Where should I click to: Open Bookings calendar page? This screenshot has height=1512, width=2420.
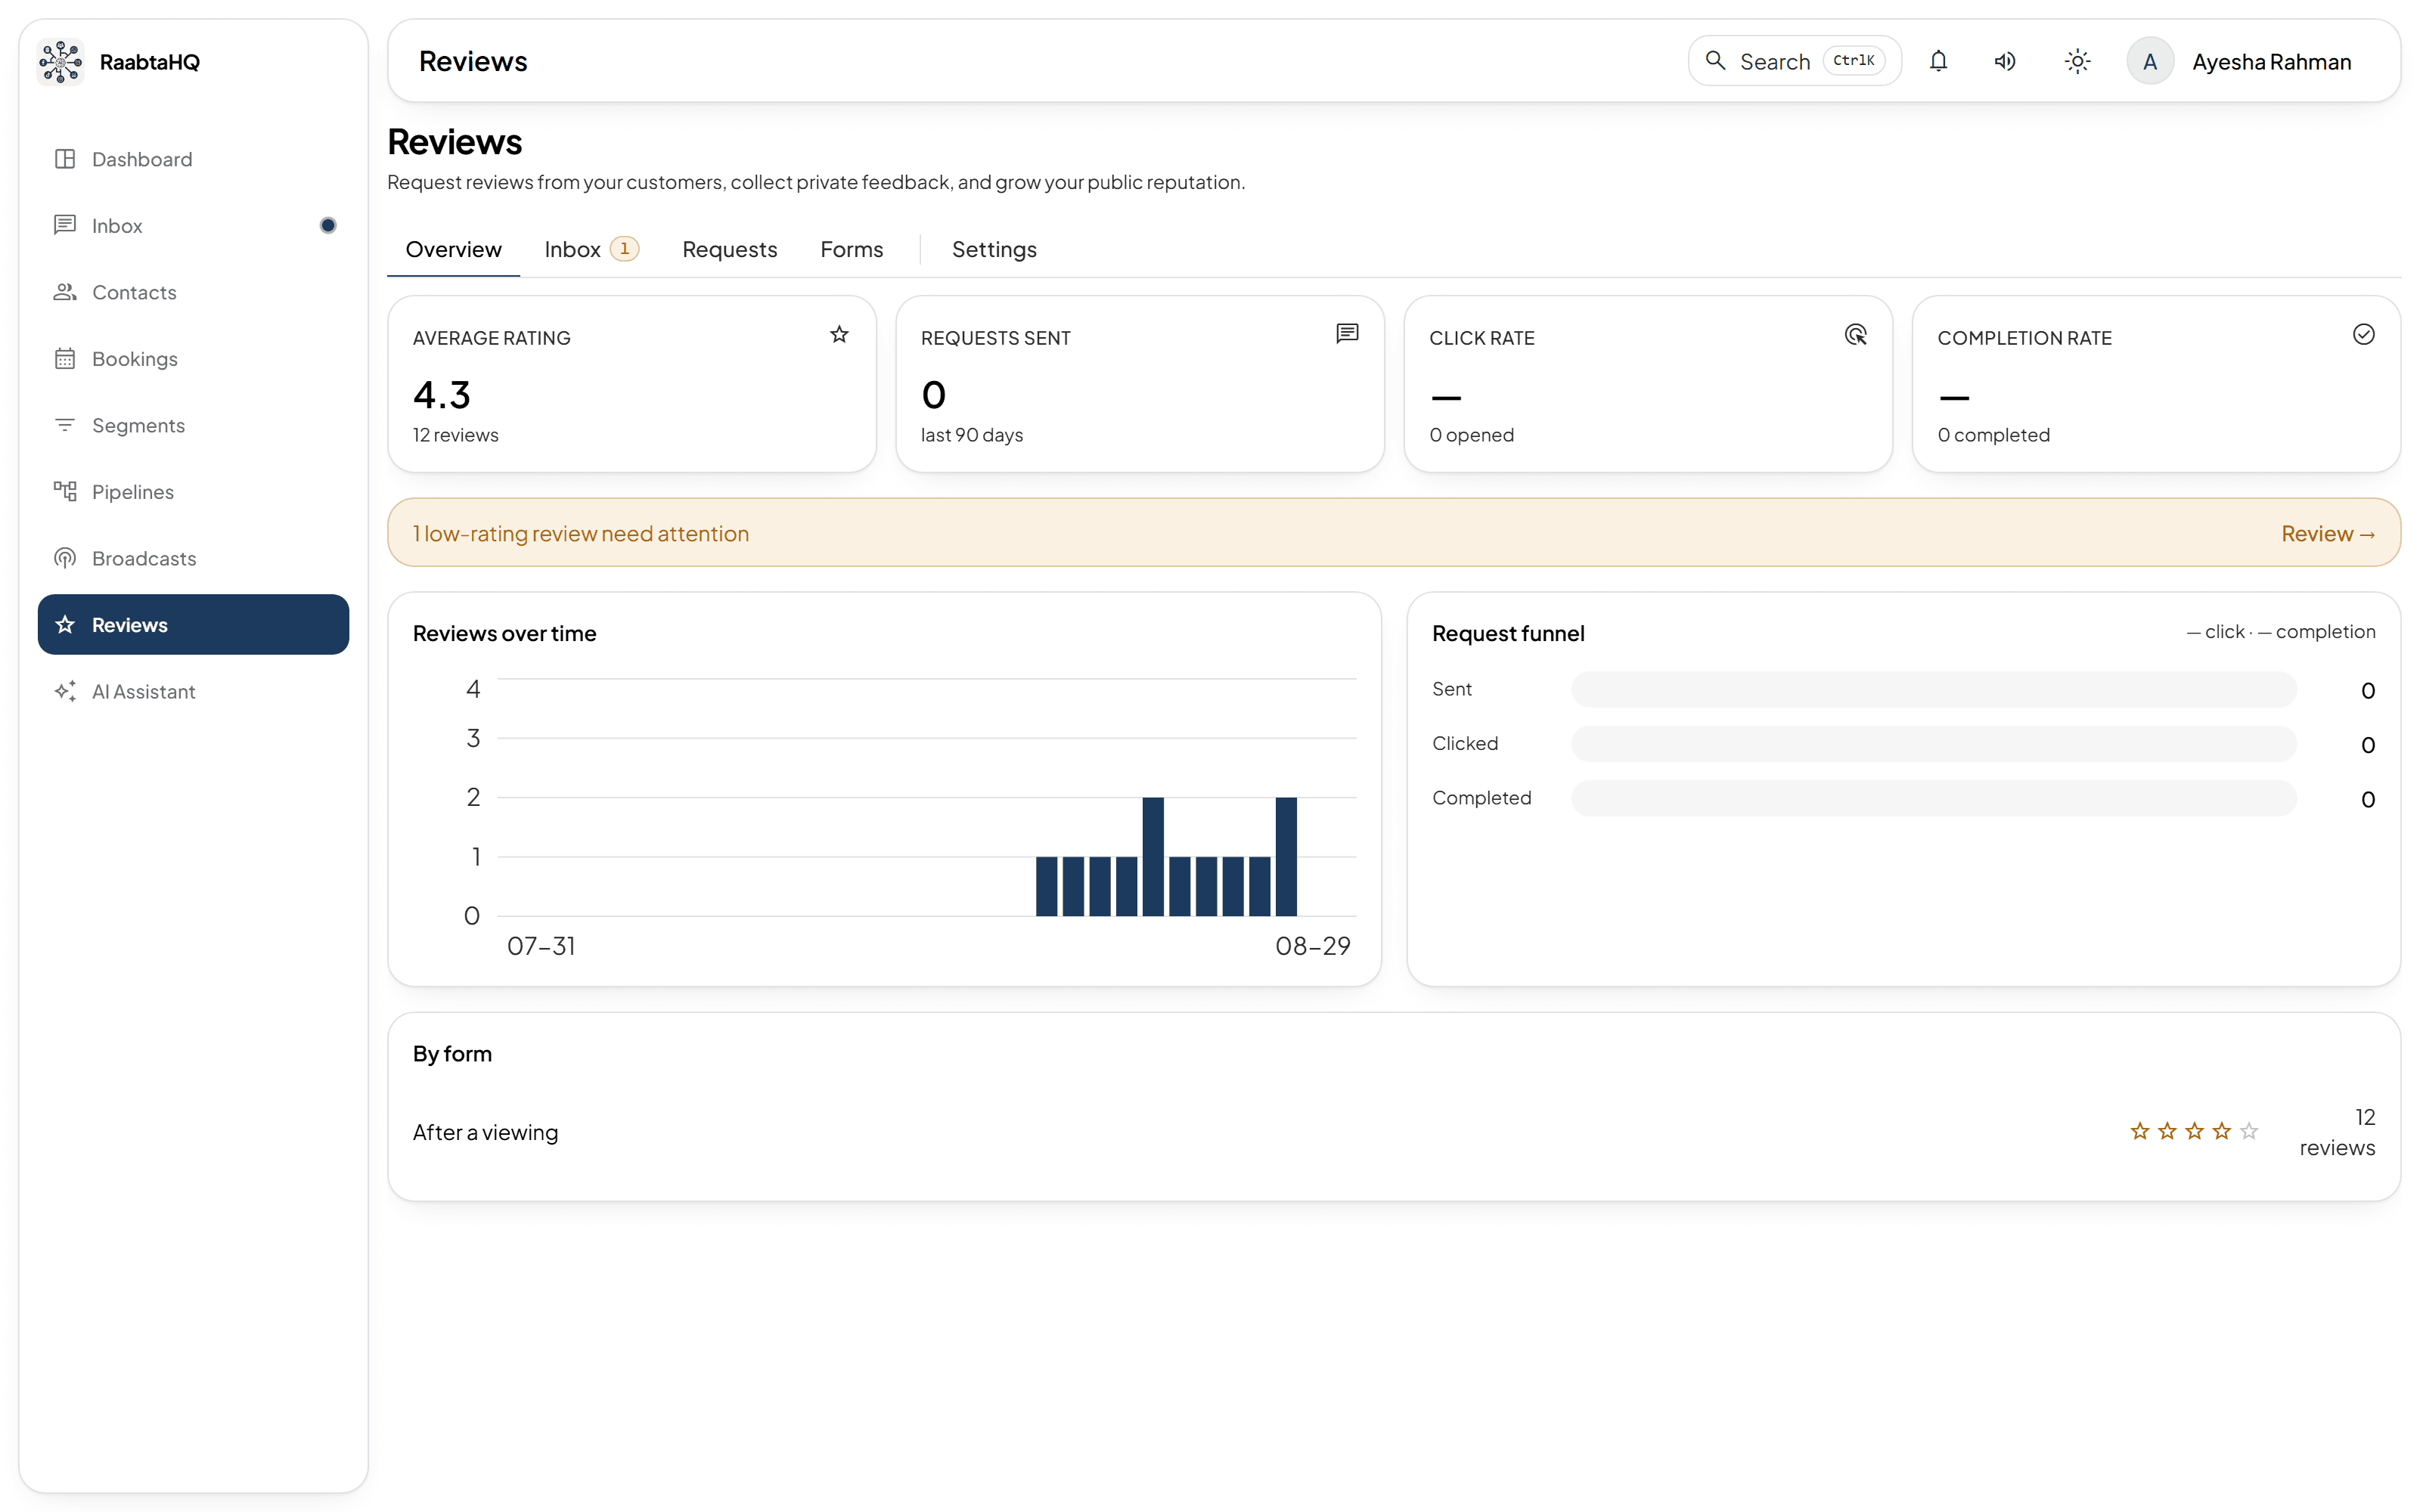click(193, 359)
